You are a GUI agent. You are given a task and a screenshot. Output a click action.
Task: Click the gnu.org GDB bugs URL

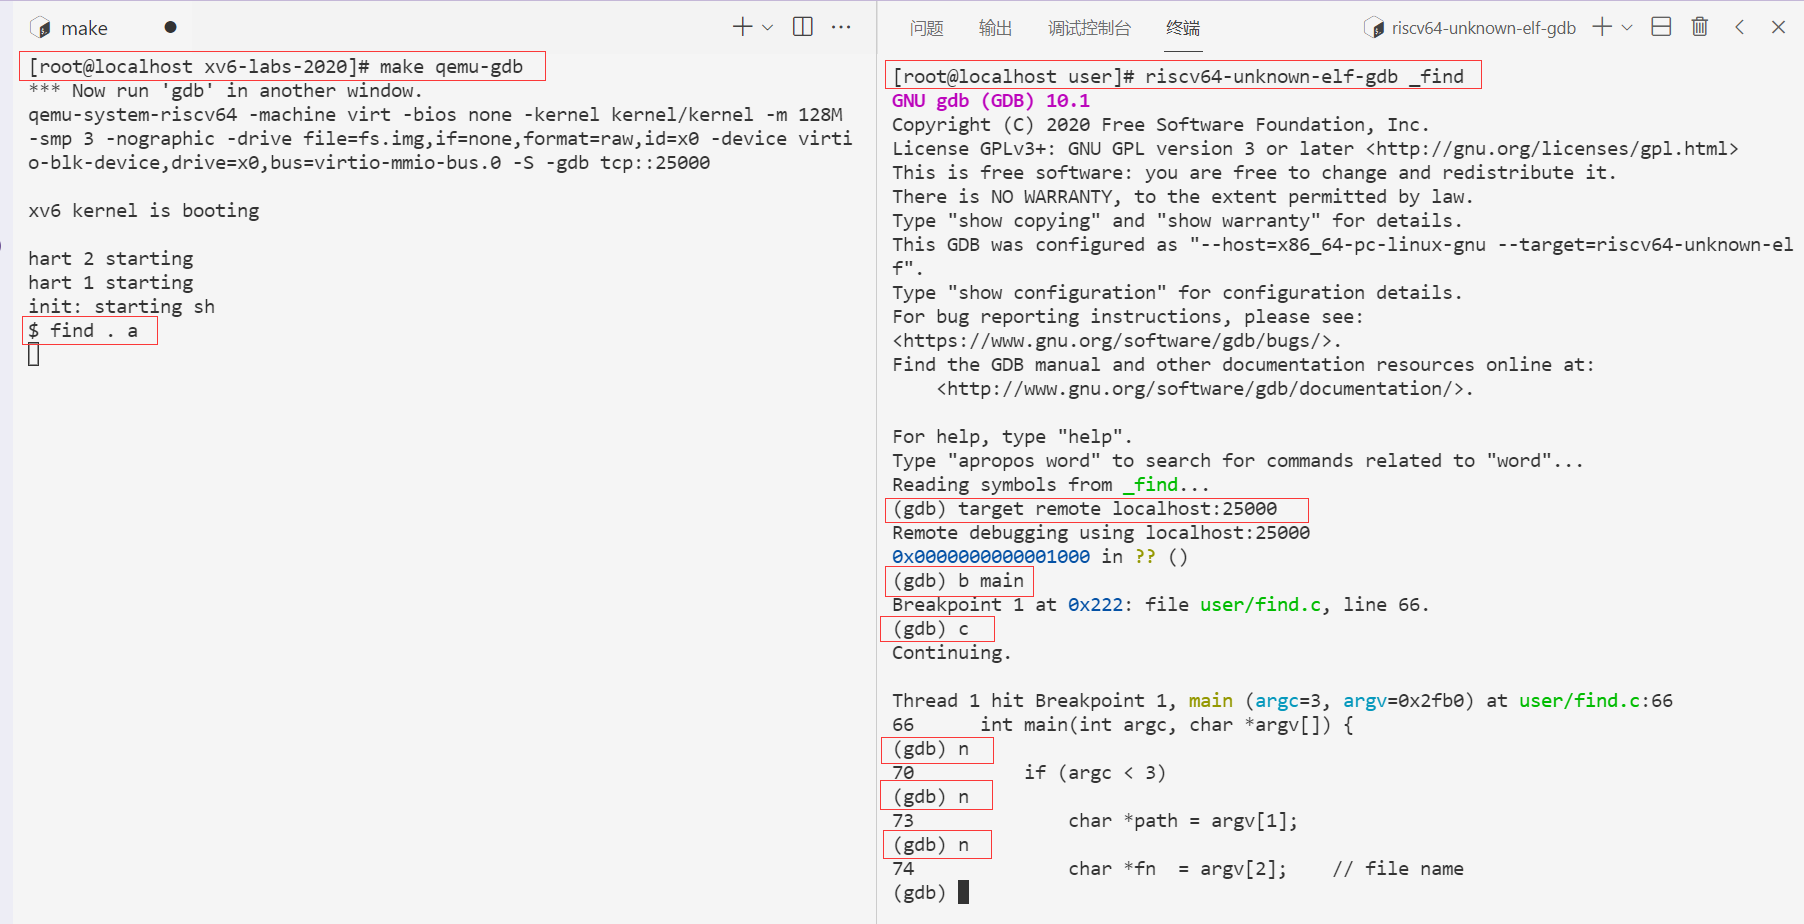pos(1115,340)
